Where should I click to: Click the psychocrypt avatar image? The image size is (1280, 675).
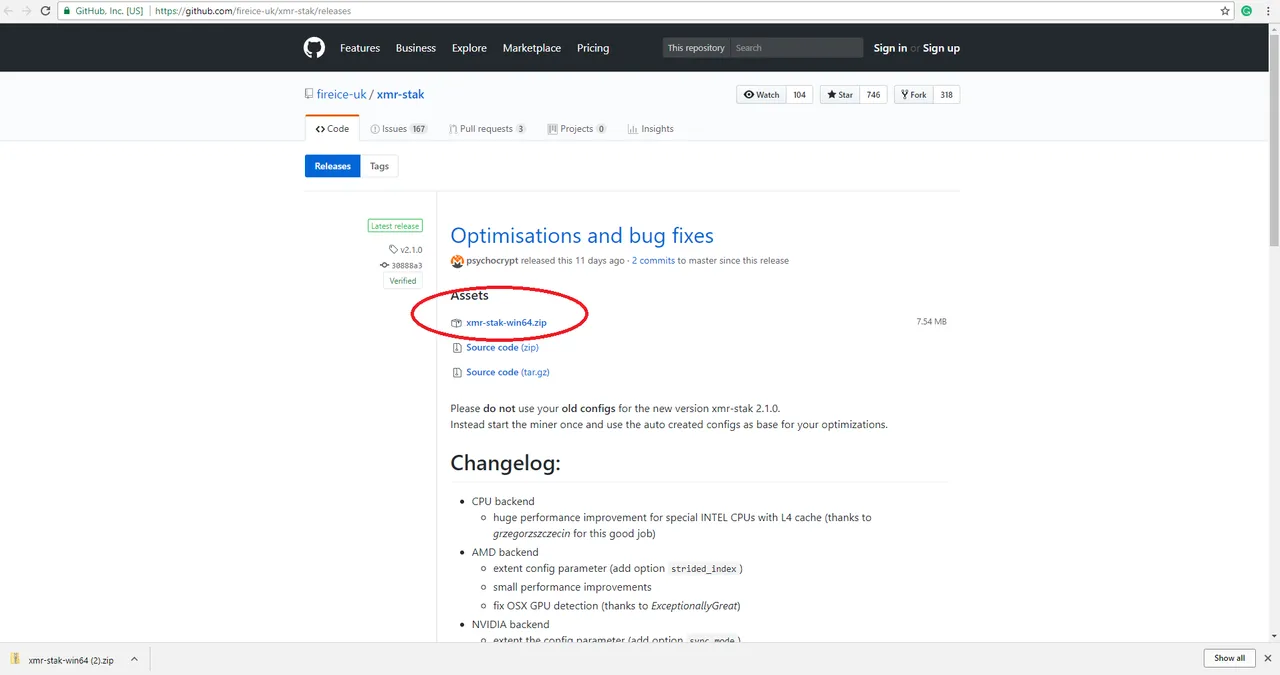click(x=457, y=261)
